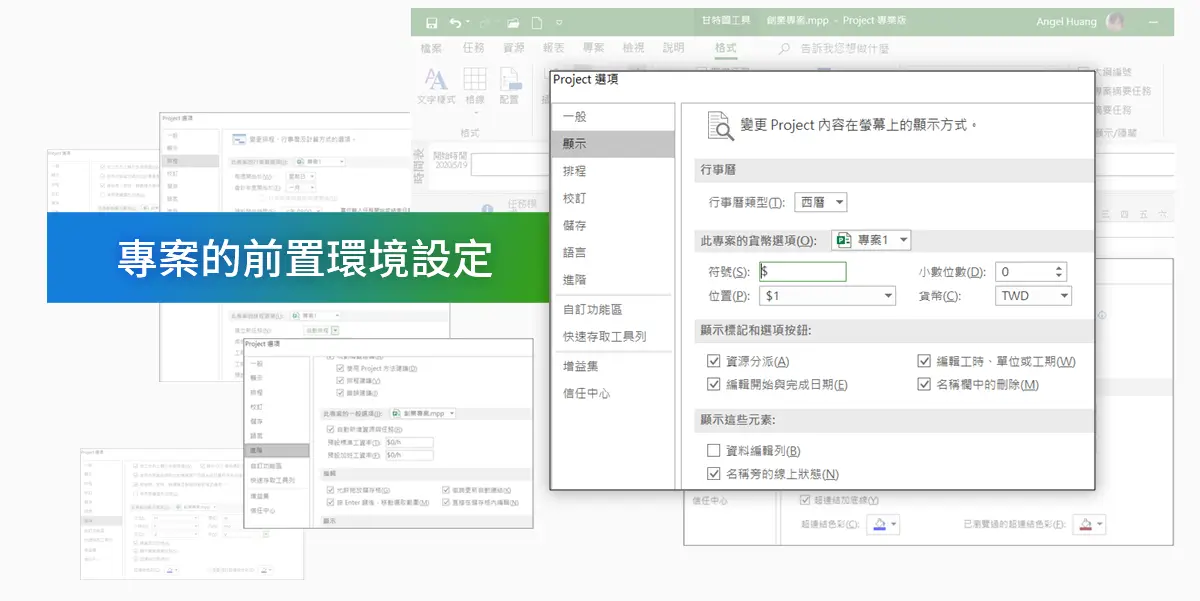The width and height of the screenshot is (1200, 601).
Task: Switch to the 檔案 ribbon tab
Action: pyautogui.click(x=432, y=48)
